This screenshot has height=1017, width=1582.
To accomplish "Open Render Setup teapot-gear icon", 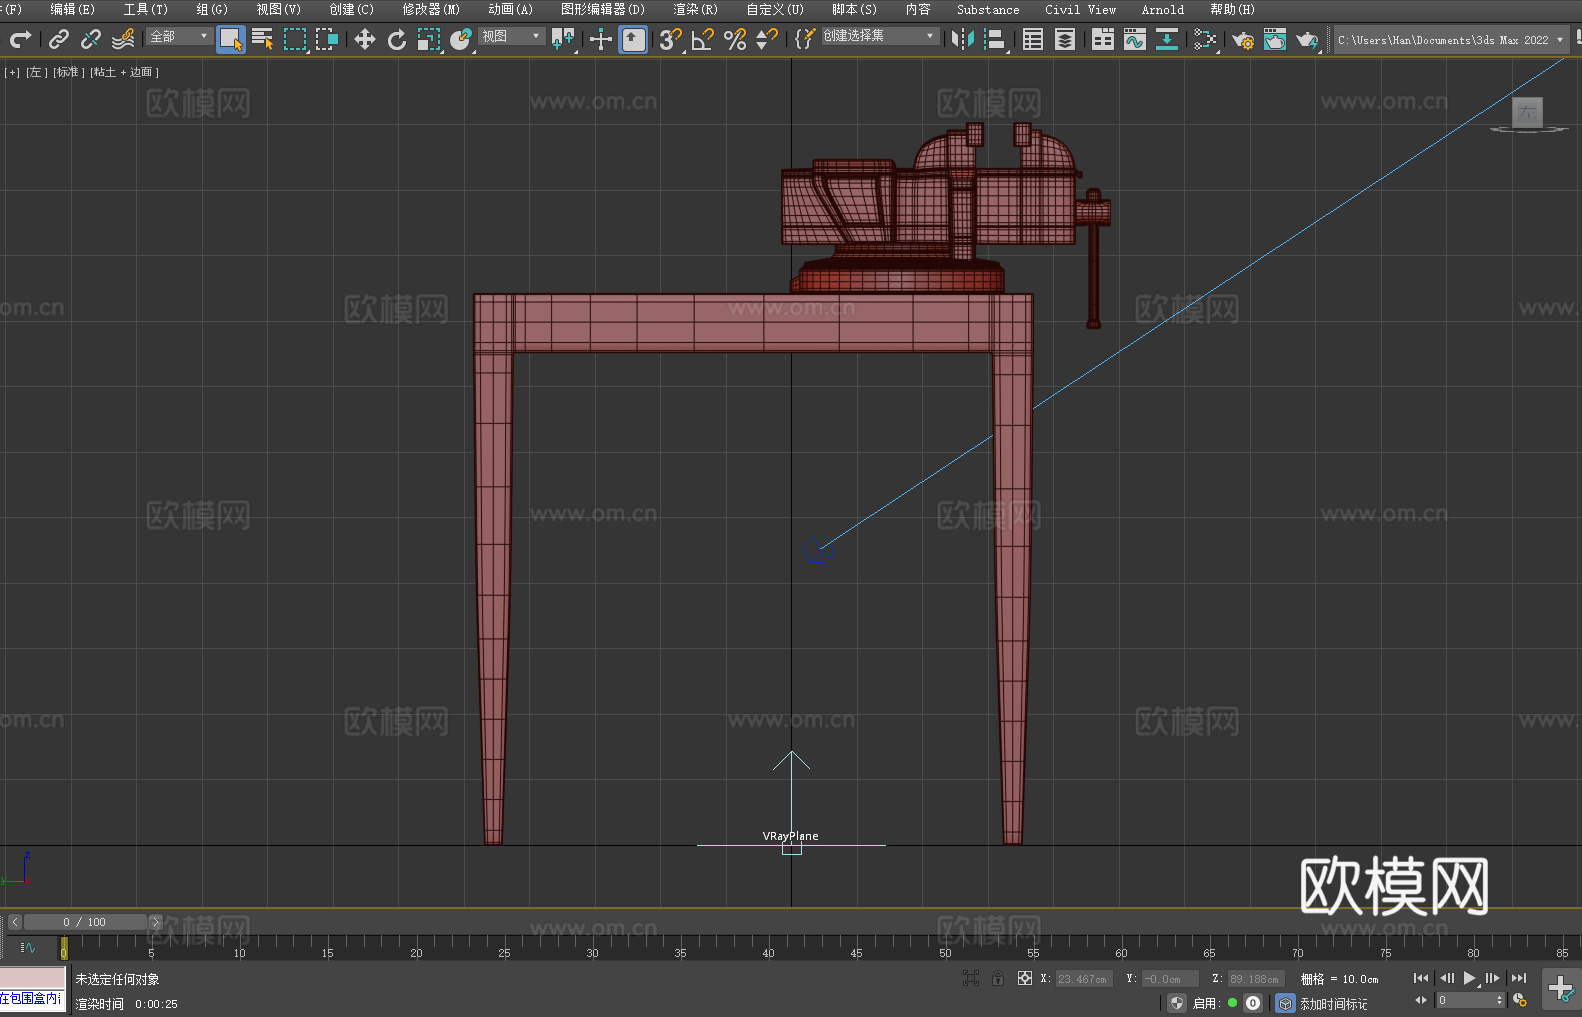I will click(x=1243, y=39).
